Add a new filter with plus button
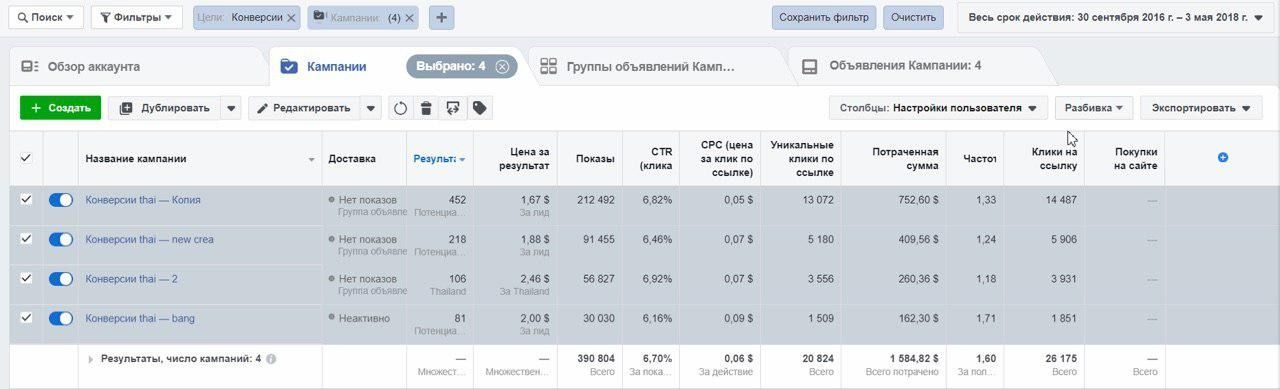Viewport: 1280px width, 389px height. (x=442, y=17)
